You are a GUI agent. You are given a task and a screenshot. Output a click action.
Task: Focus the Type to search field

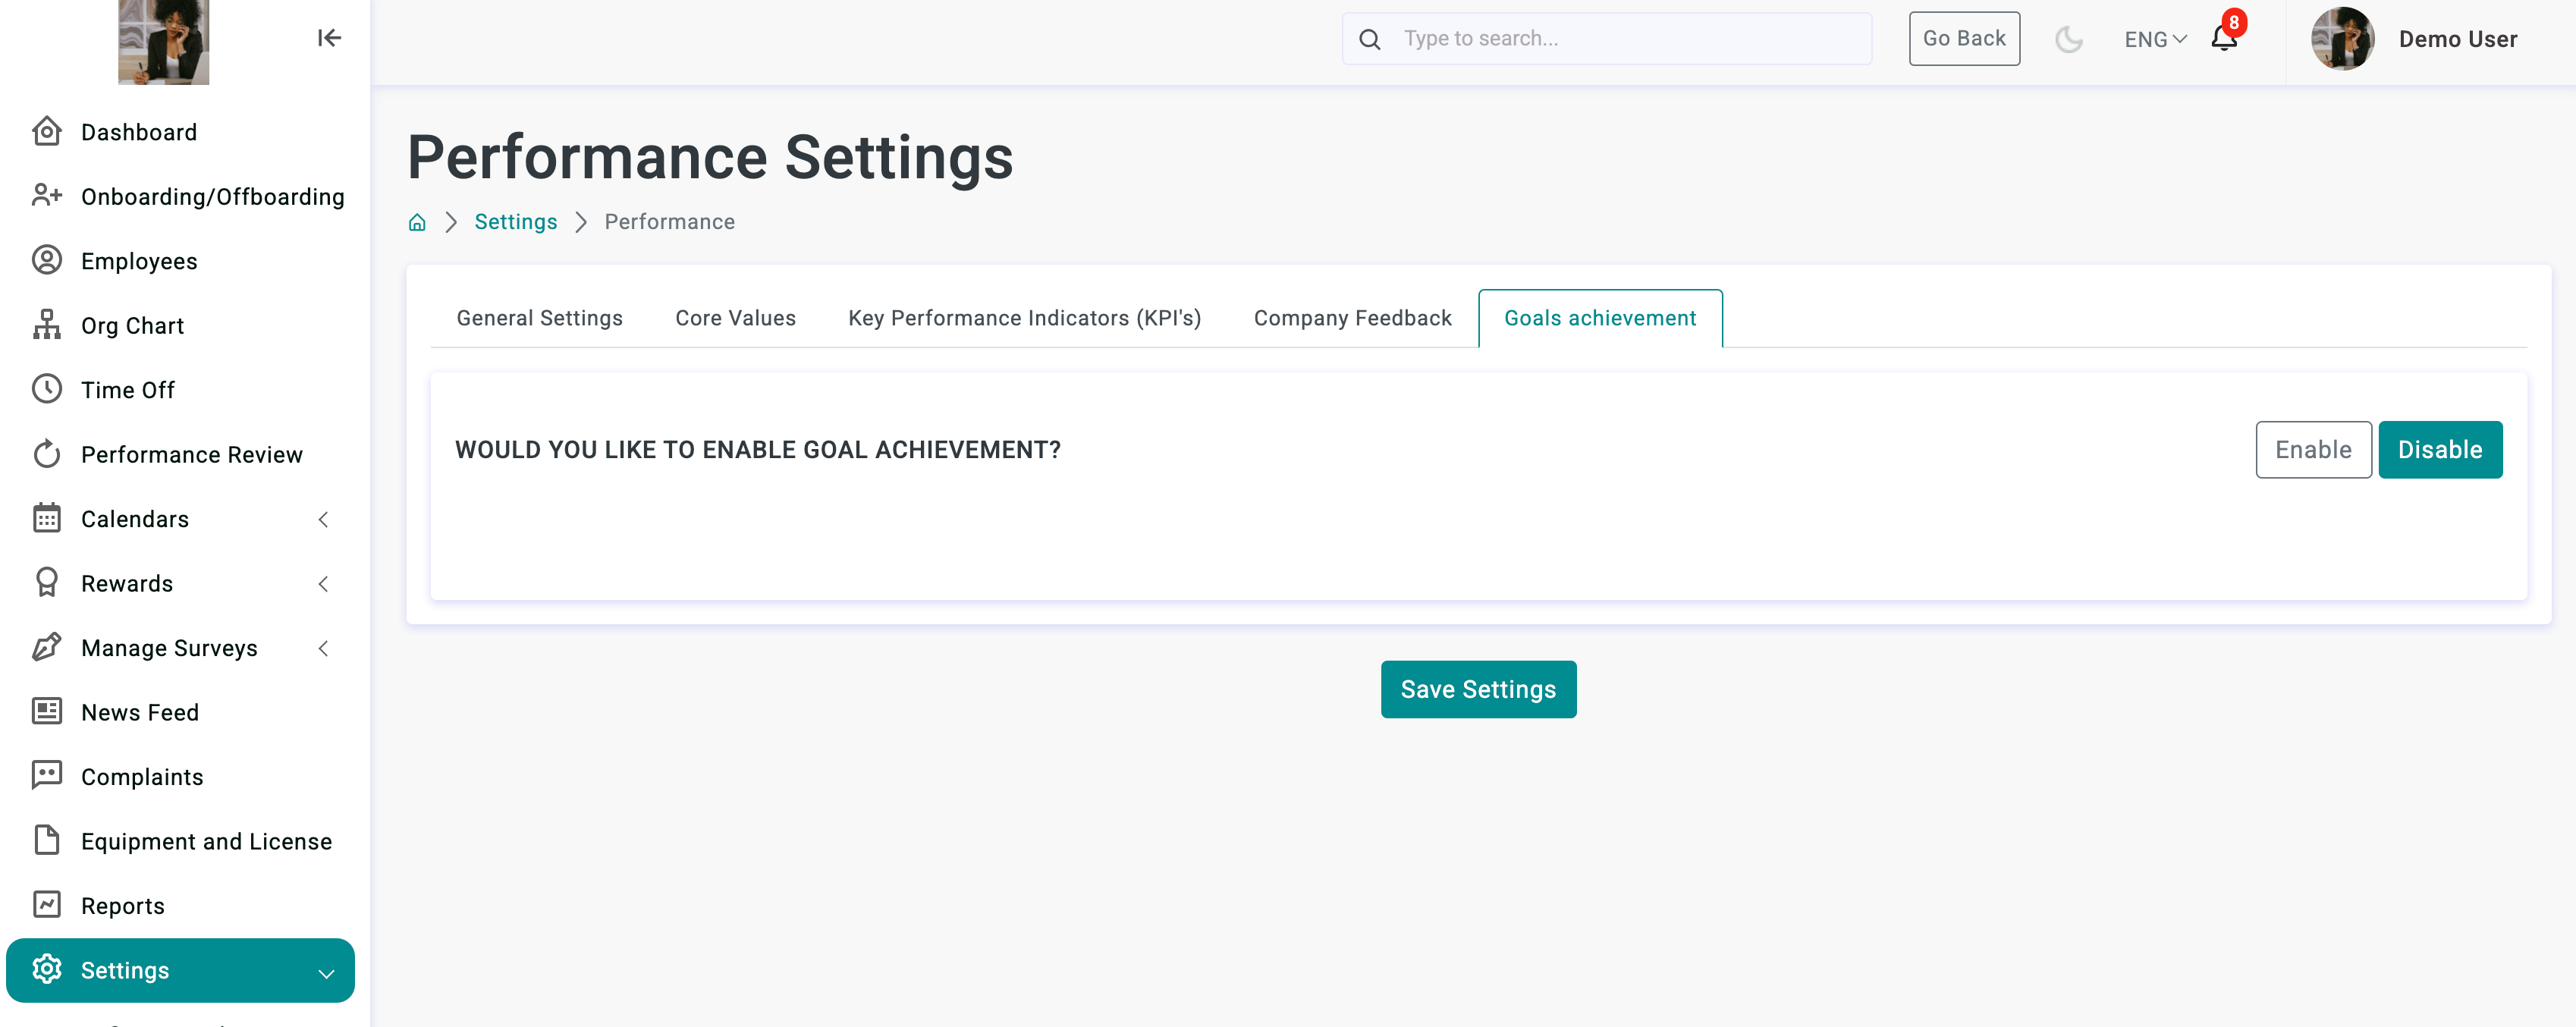[1607, 39]
